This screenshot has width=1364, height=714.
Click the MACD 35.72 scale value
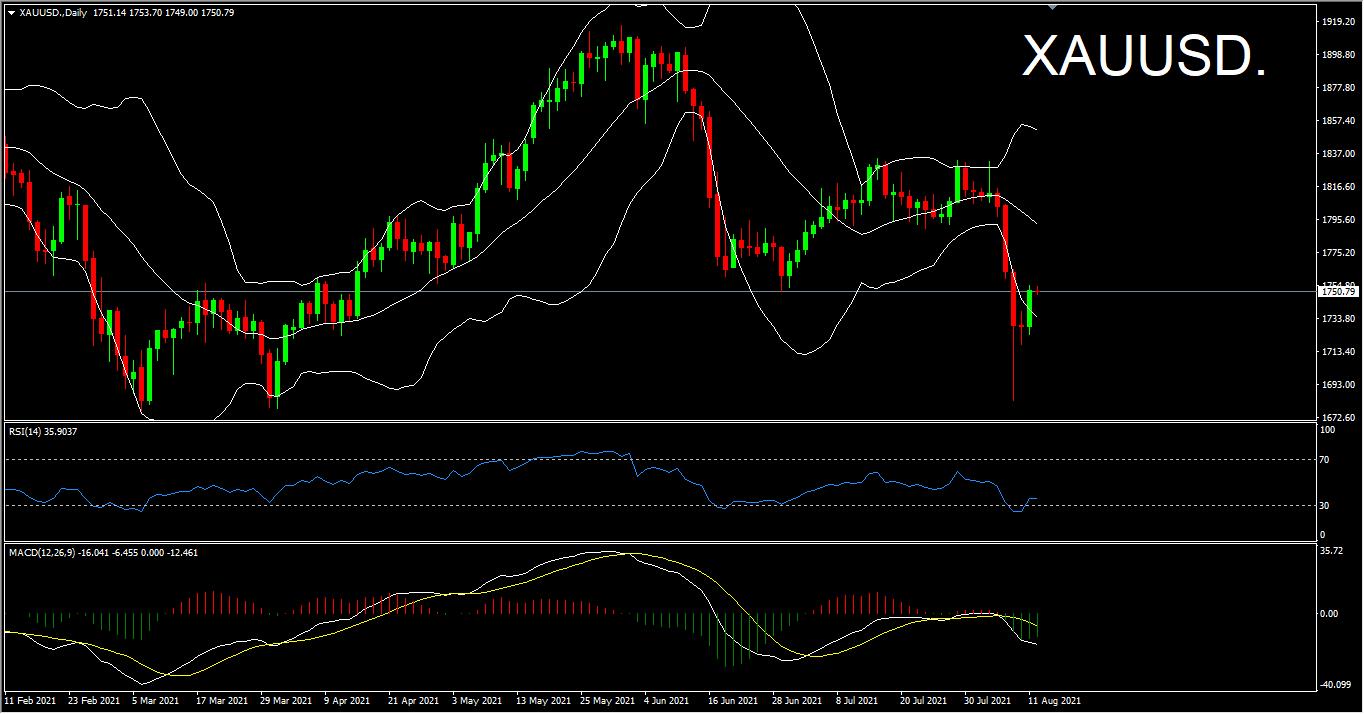(1331, 551)
